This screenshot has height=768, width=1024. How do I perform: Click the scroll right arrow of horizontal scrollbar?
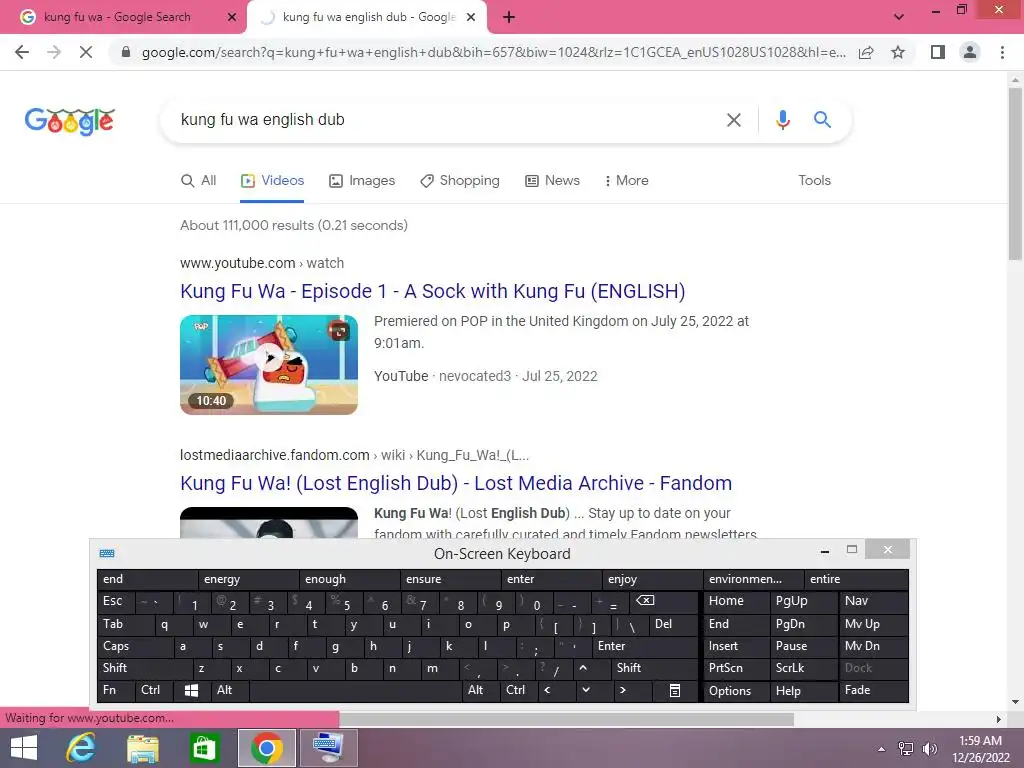(999, 719)
